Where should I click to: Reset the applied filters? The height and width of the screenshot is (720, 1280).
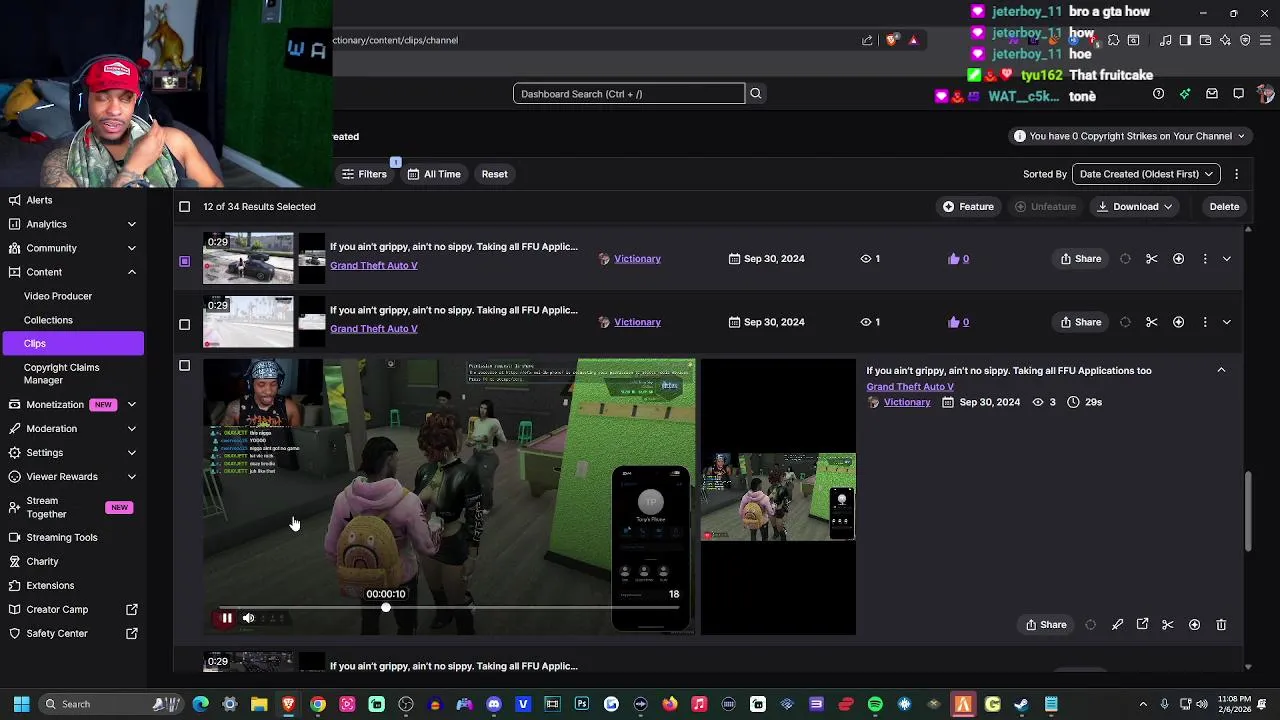(x=494, y=174)
